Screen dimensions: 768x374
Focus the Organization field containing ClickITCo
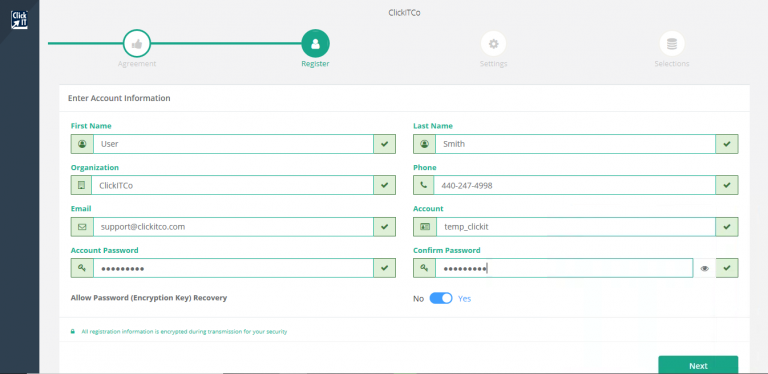pyautogui.click(x=233, y=186)
